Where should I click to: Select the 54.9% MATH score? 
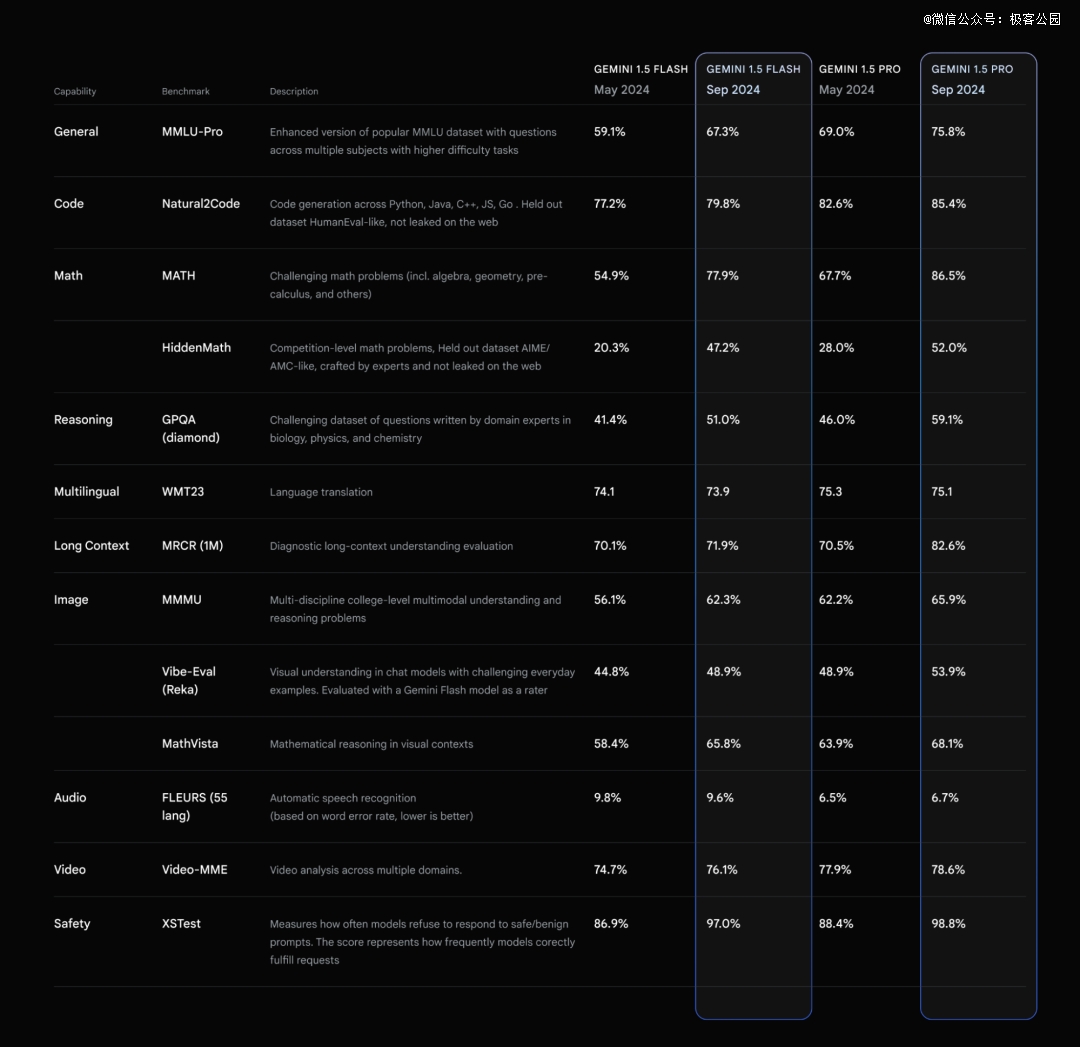click(611, 276)
